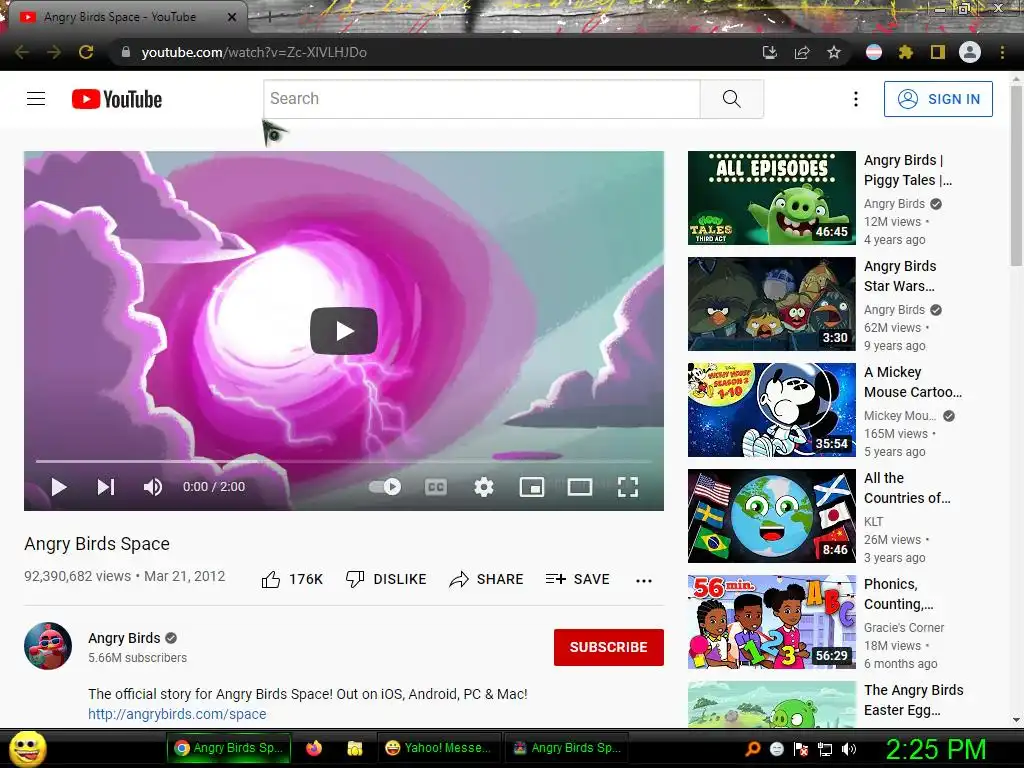This screenshot has height=768, width=1024.
Task: Bookmark this page with the star
Action: point(834,52)
